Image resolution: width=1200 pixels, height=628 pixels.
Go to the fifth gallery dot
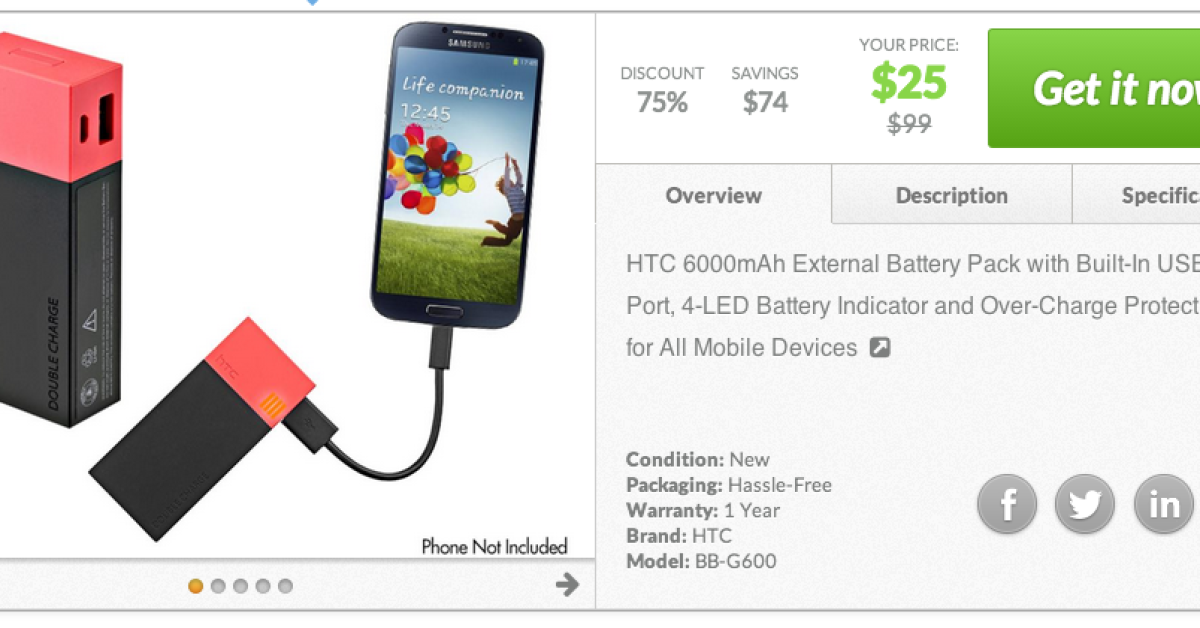[x=286, y=586]
